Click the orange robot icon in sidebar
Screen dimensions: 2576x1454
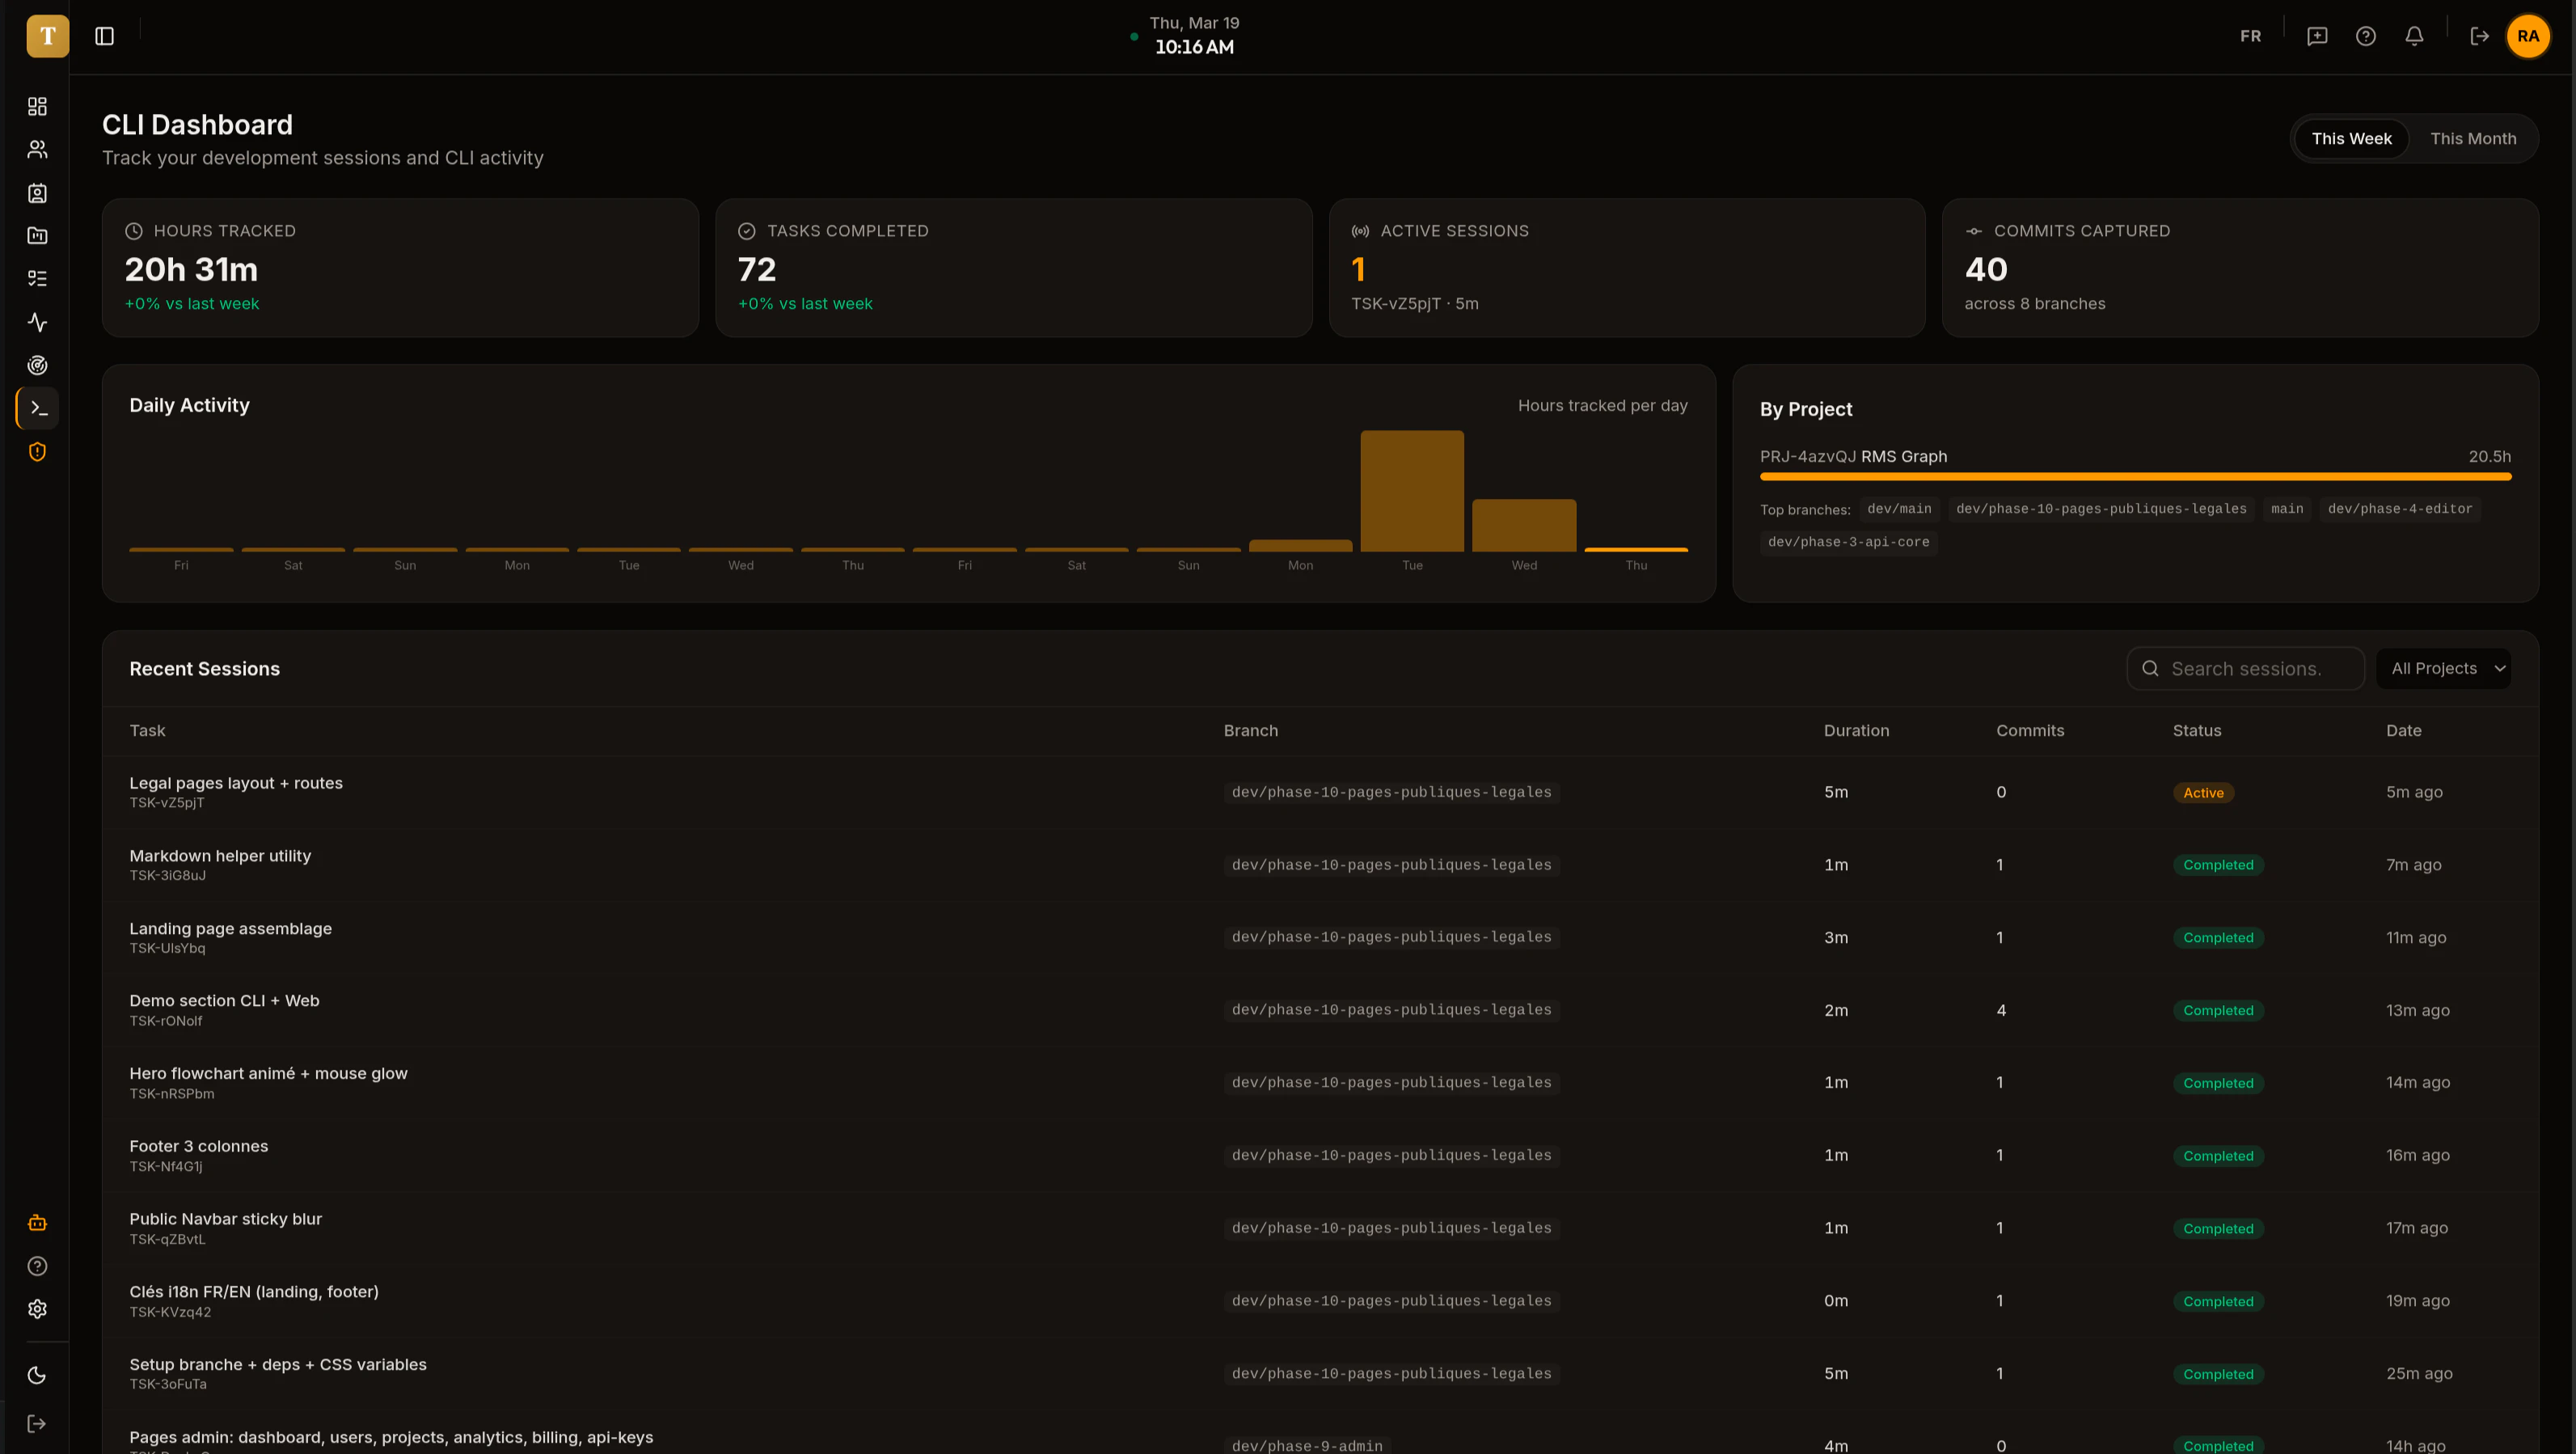[37, 1223]
